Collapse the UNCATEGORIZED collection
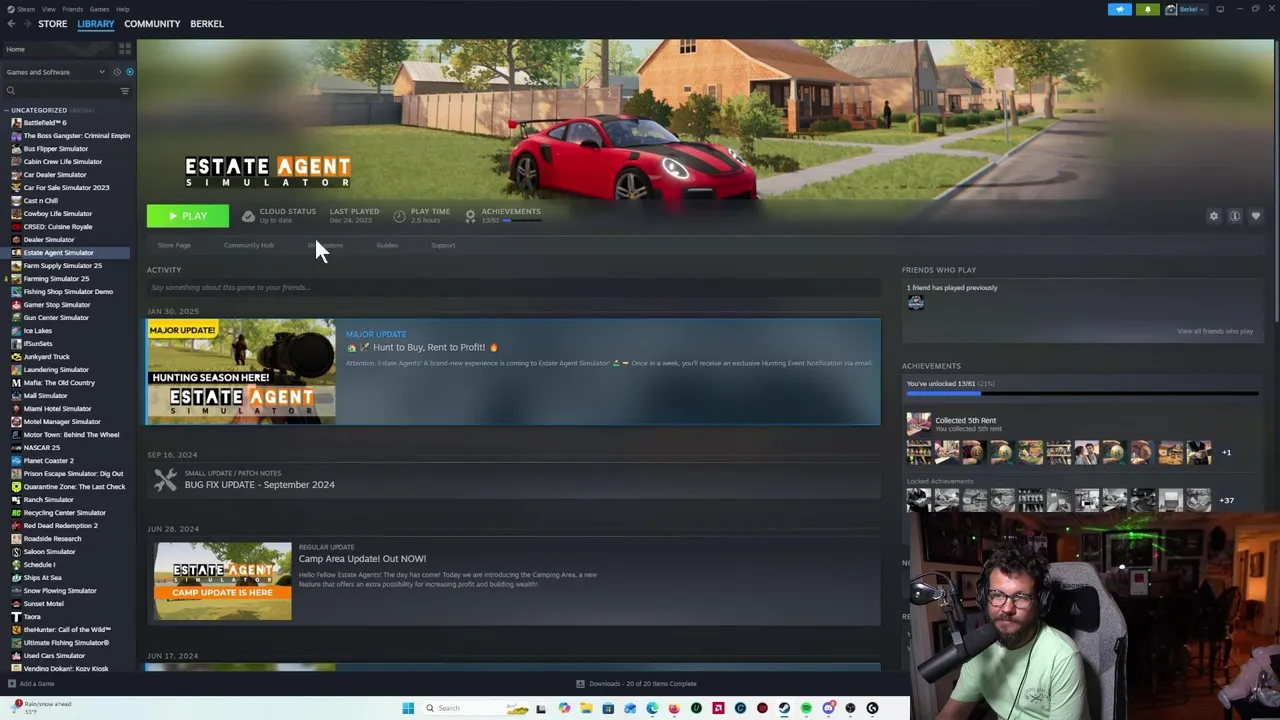The width and height of the screenshot is (1280, 720). coord(7,110)
